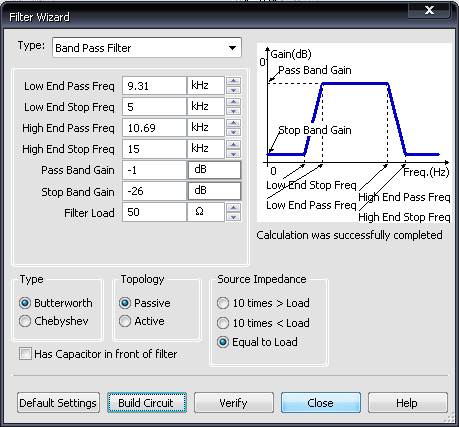Choose source impedance Equal to Load
The width and height of the screenshot is (459, 427).
[257, 342]
